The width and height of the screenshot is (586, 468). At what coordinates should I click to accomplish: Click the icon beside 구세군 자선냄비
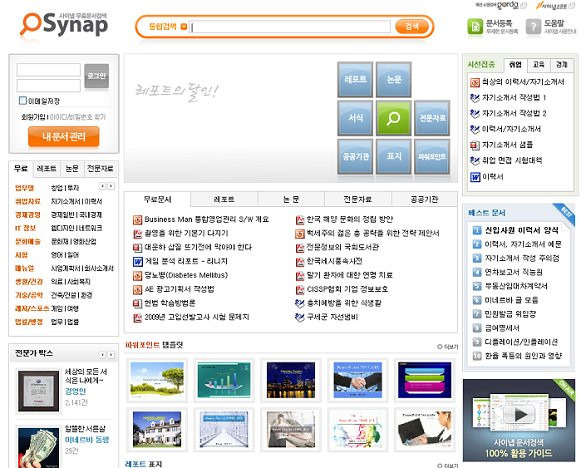click(300, 317)
